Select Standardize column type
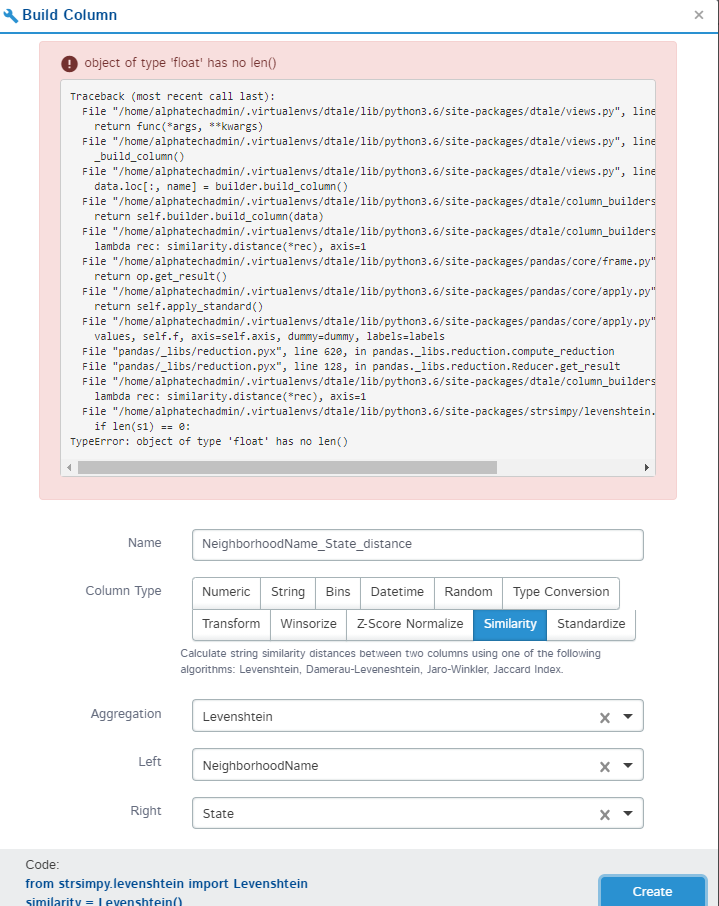The image size is (719, 906). [591, 624]
